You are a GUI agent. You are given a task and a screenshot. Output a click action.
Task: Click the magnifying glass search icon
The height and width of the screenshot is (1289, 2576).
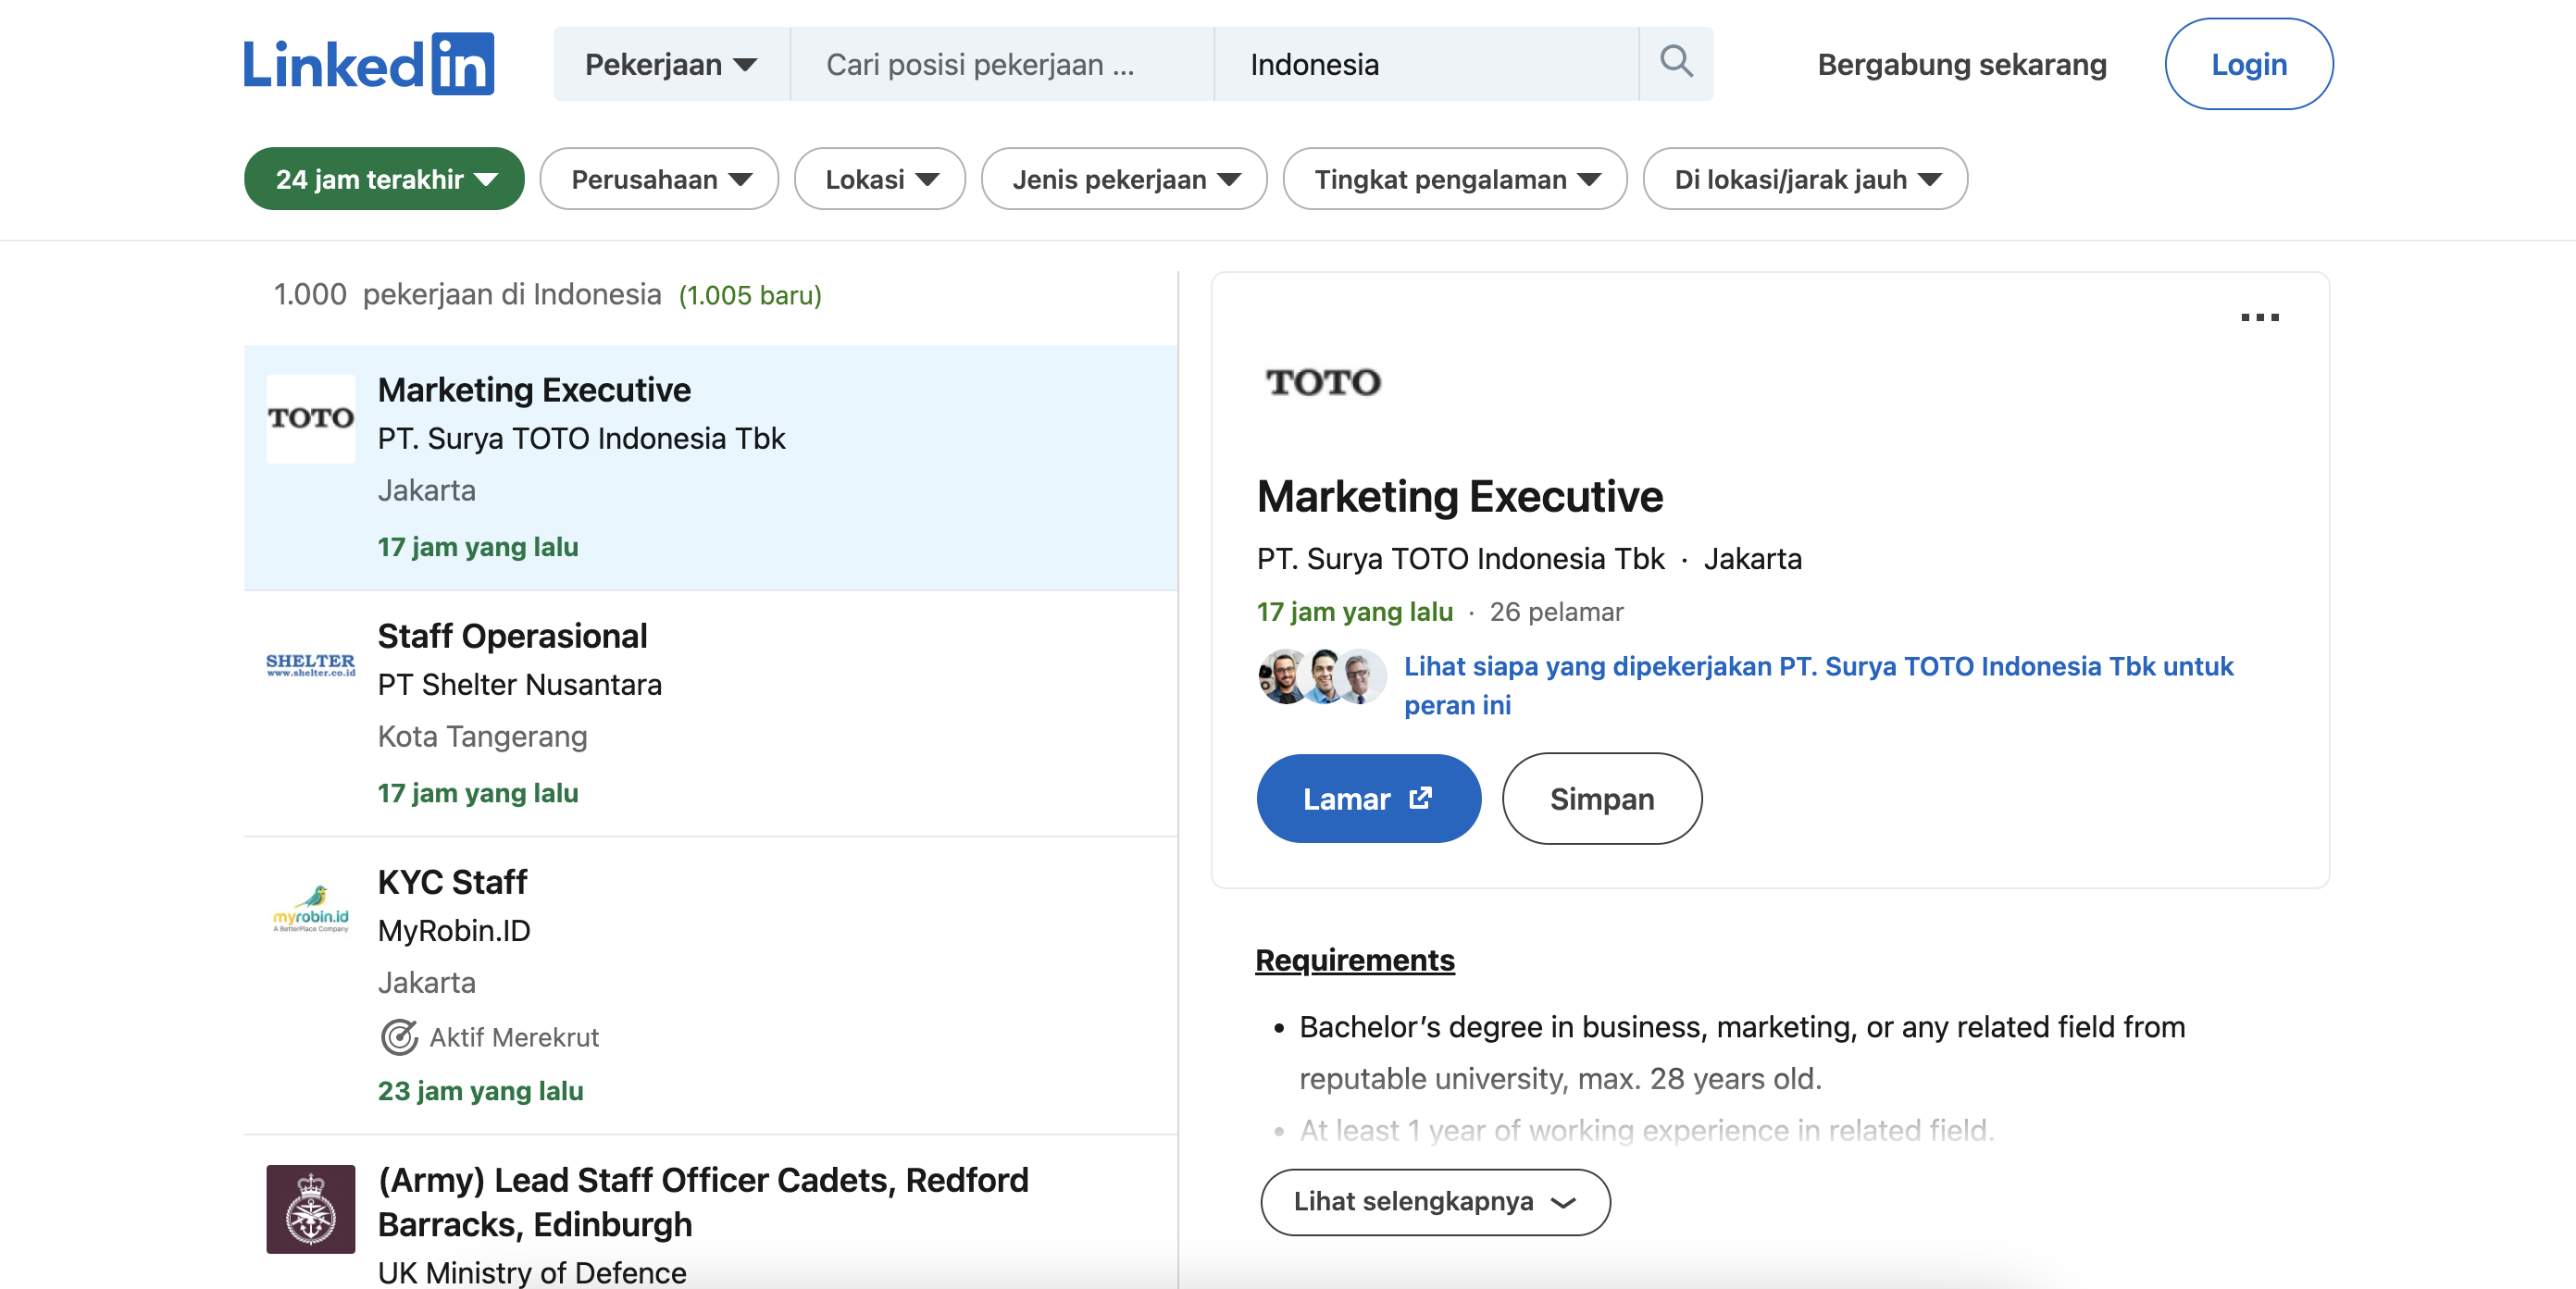click(1675, 63)
